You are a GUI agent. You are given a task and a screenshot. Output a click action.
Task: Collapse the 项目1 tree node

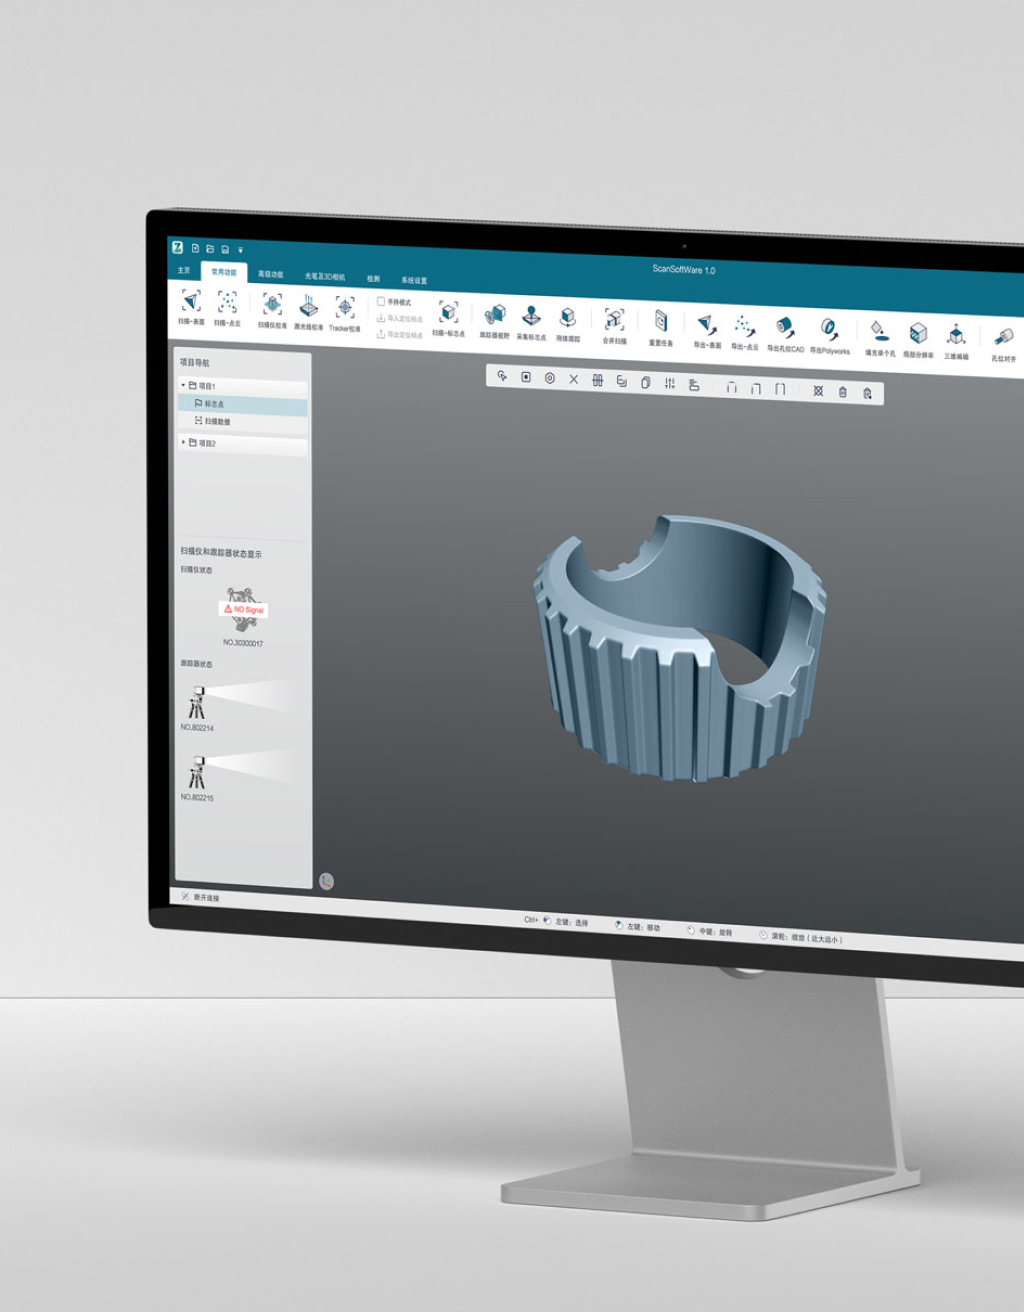click(x=183, y=385)
